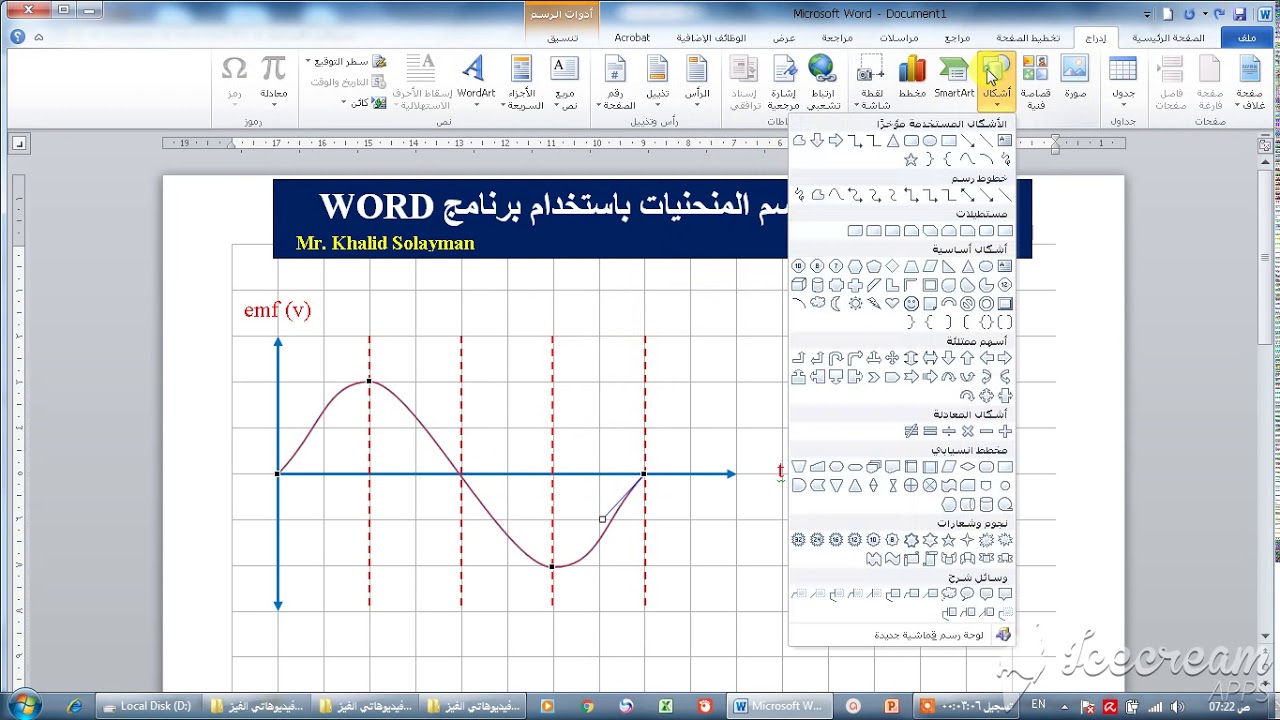Choose the wave banner shape
Image resolution: width=1280 pixels, height=720 pixels.
tap(892, 559)
